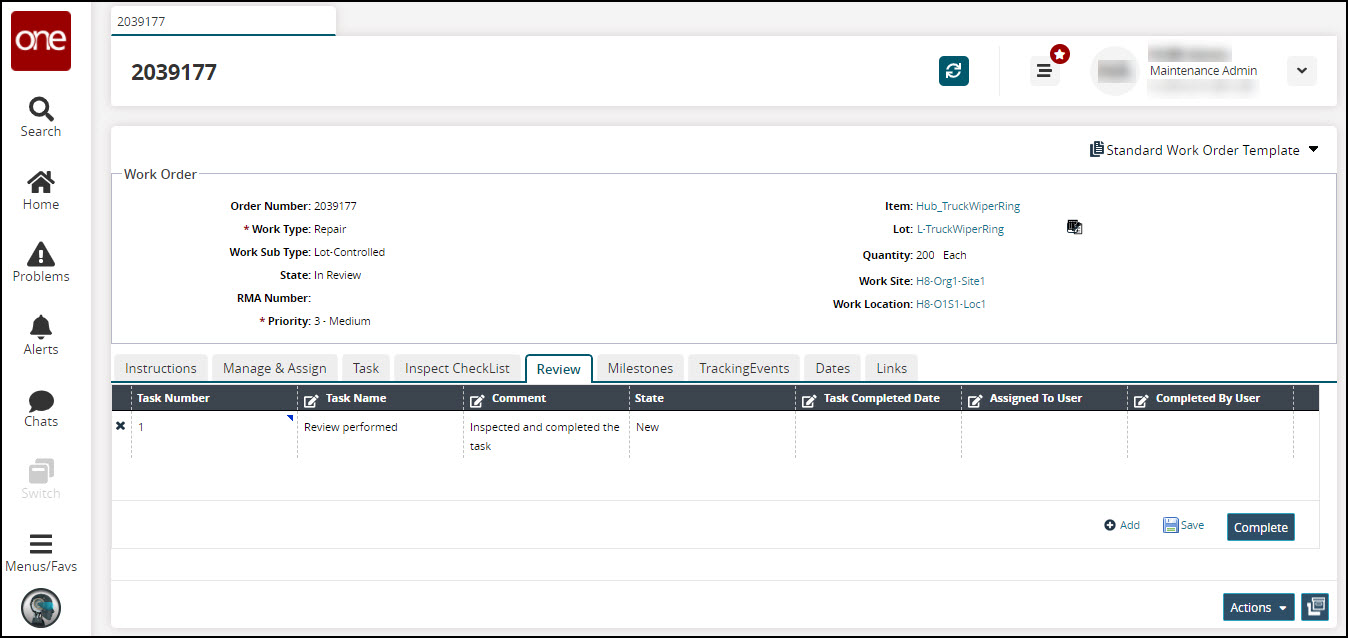
Task: Click the user avatar picture
Action: point(1115,71)
